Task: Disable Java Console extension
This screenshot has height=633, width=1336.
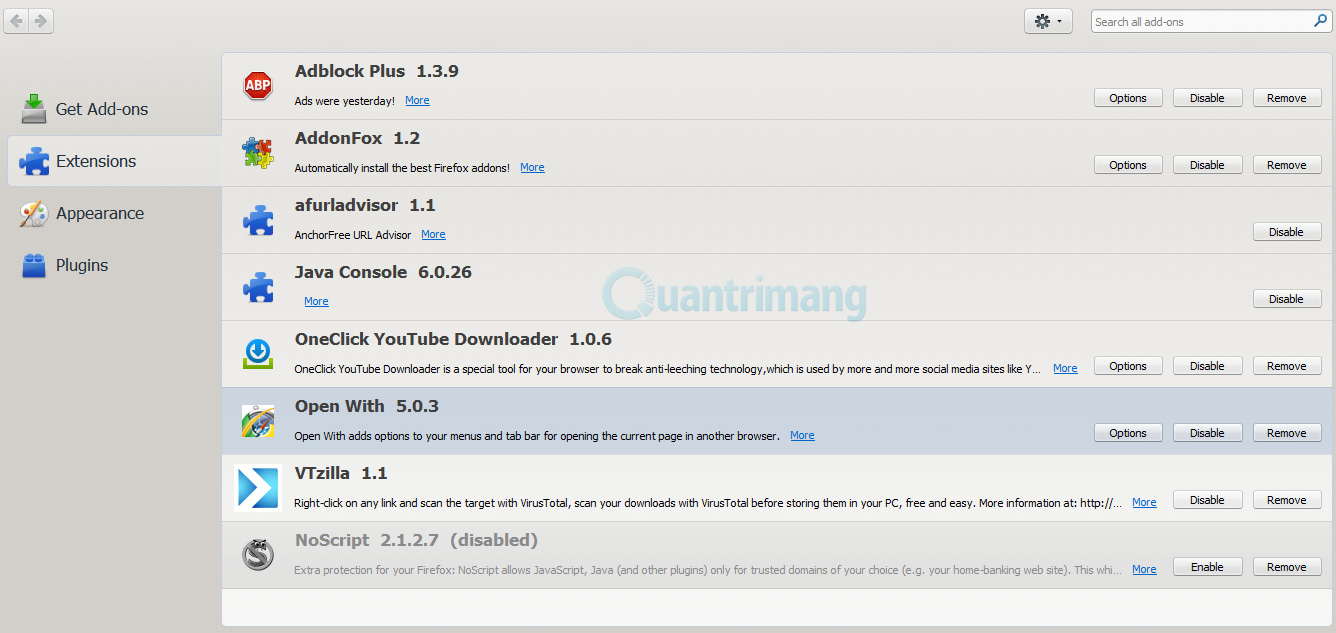Action: [1287, 299]
